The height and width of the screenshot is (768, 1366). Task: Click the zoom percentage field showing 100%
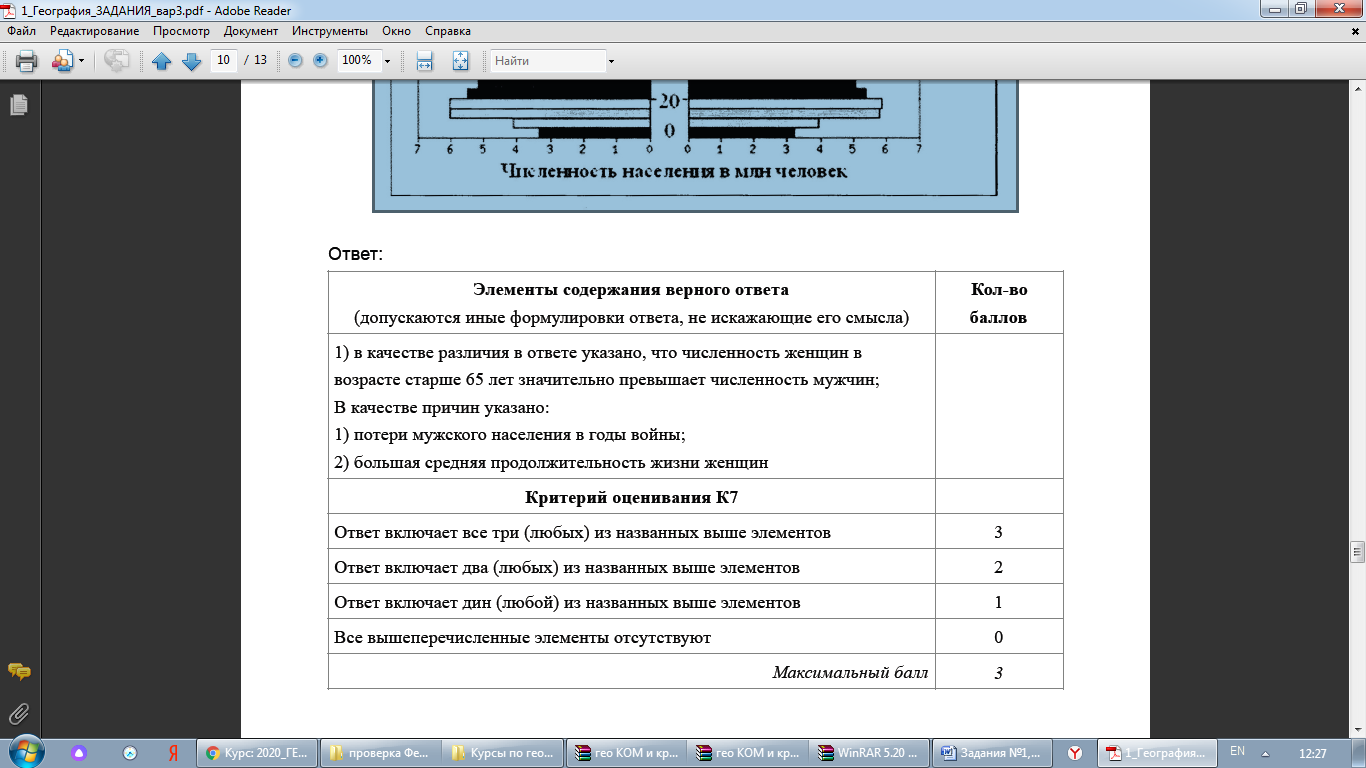[x=358, y=60]
